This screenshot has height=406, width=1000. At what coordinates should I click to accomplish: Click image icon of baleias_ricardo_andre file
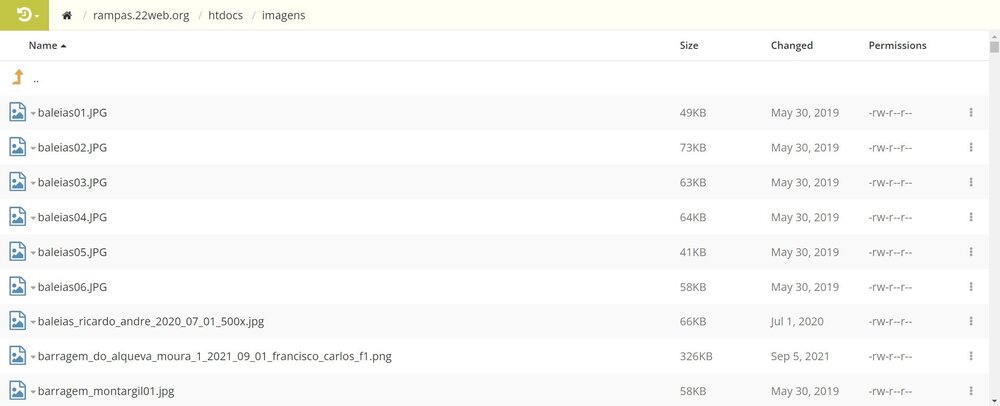click(x=18, y=321)
